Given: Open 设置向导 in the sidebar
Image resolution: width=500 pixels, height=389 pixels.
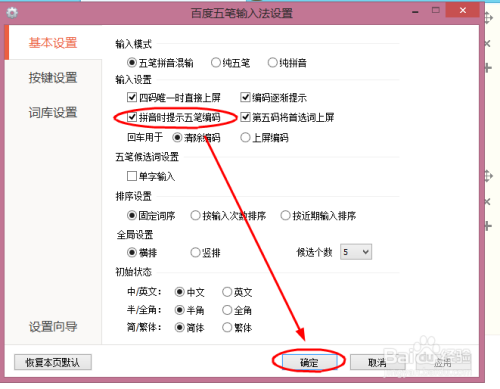Looking at the screenshot, I should (53, 327).
